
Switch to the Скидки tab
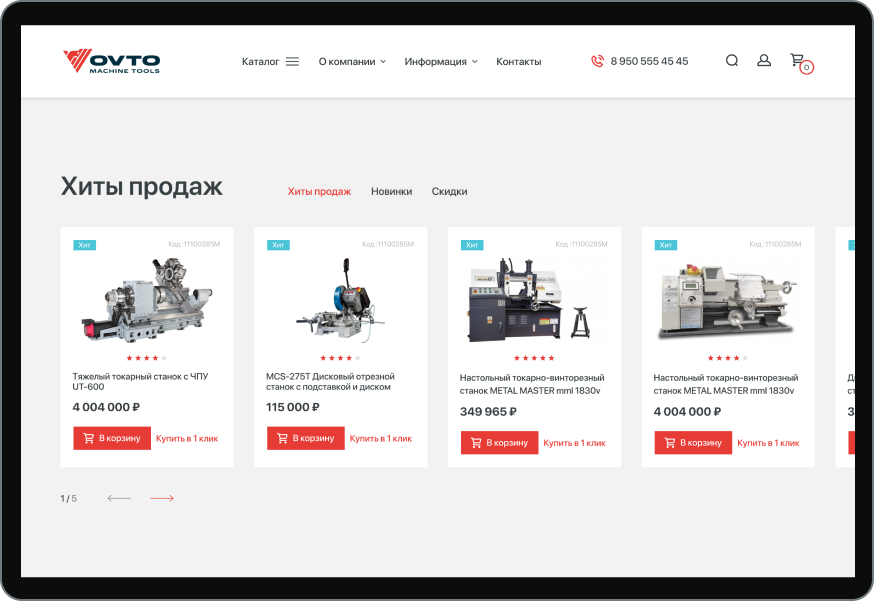449,191
